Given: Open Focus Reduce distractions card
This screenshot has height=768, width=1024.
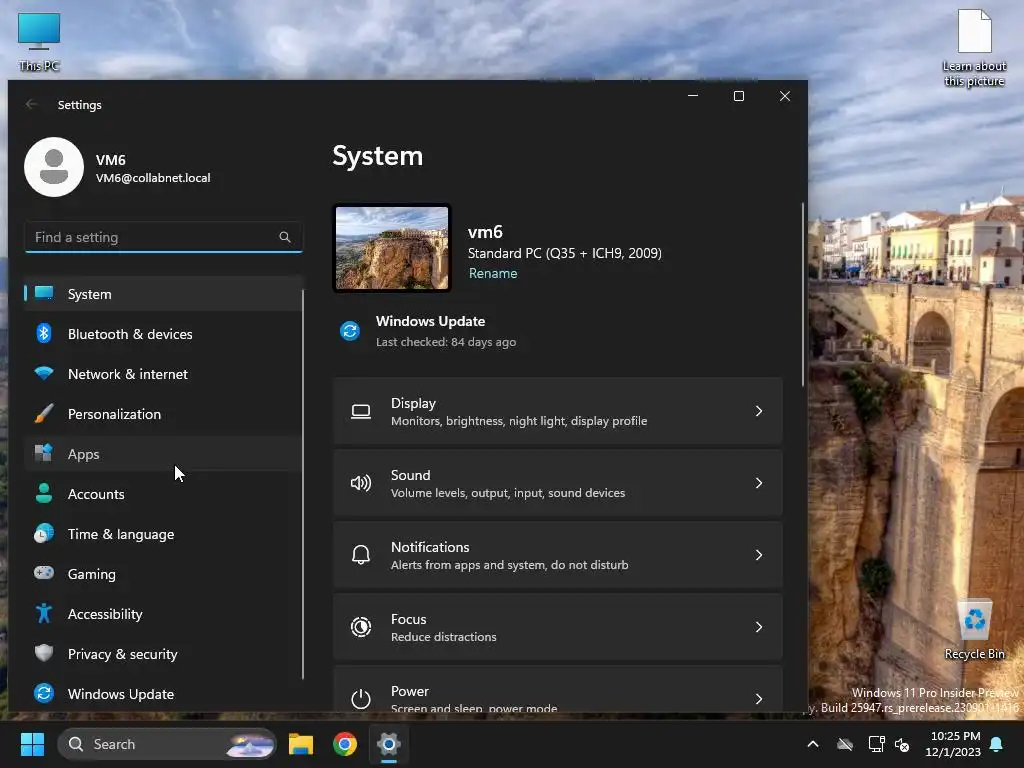Looking at the screenshot, I should point(558,627).
